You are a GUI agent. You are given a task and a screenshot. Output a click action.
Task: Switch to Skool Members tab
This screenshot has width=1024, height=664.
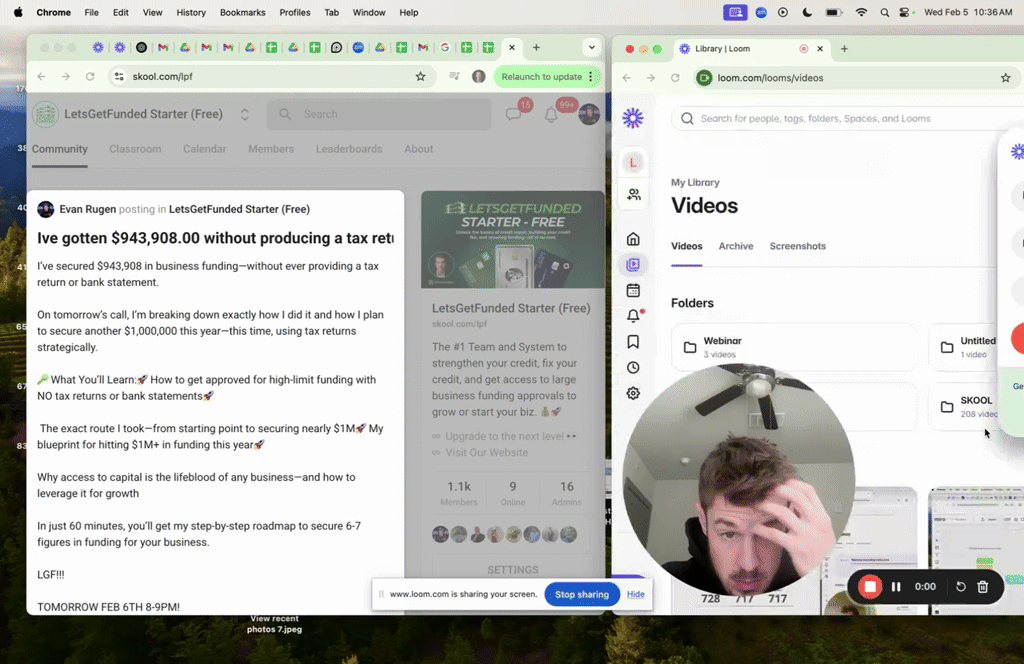[x=271, y=149]
